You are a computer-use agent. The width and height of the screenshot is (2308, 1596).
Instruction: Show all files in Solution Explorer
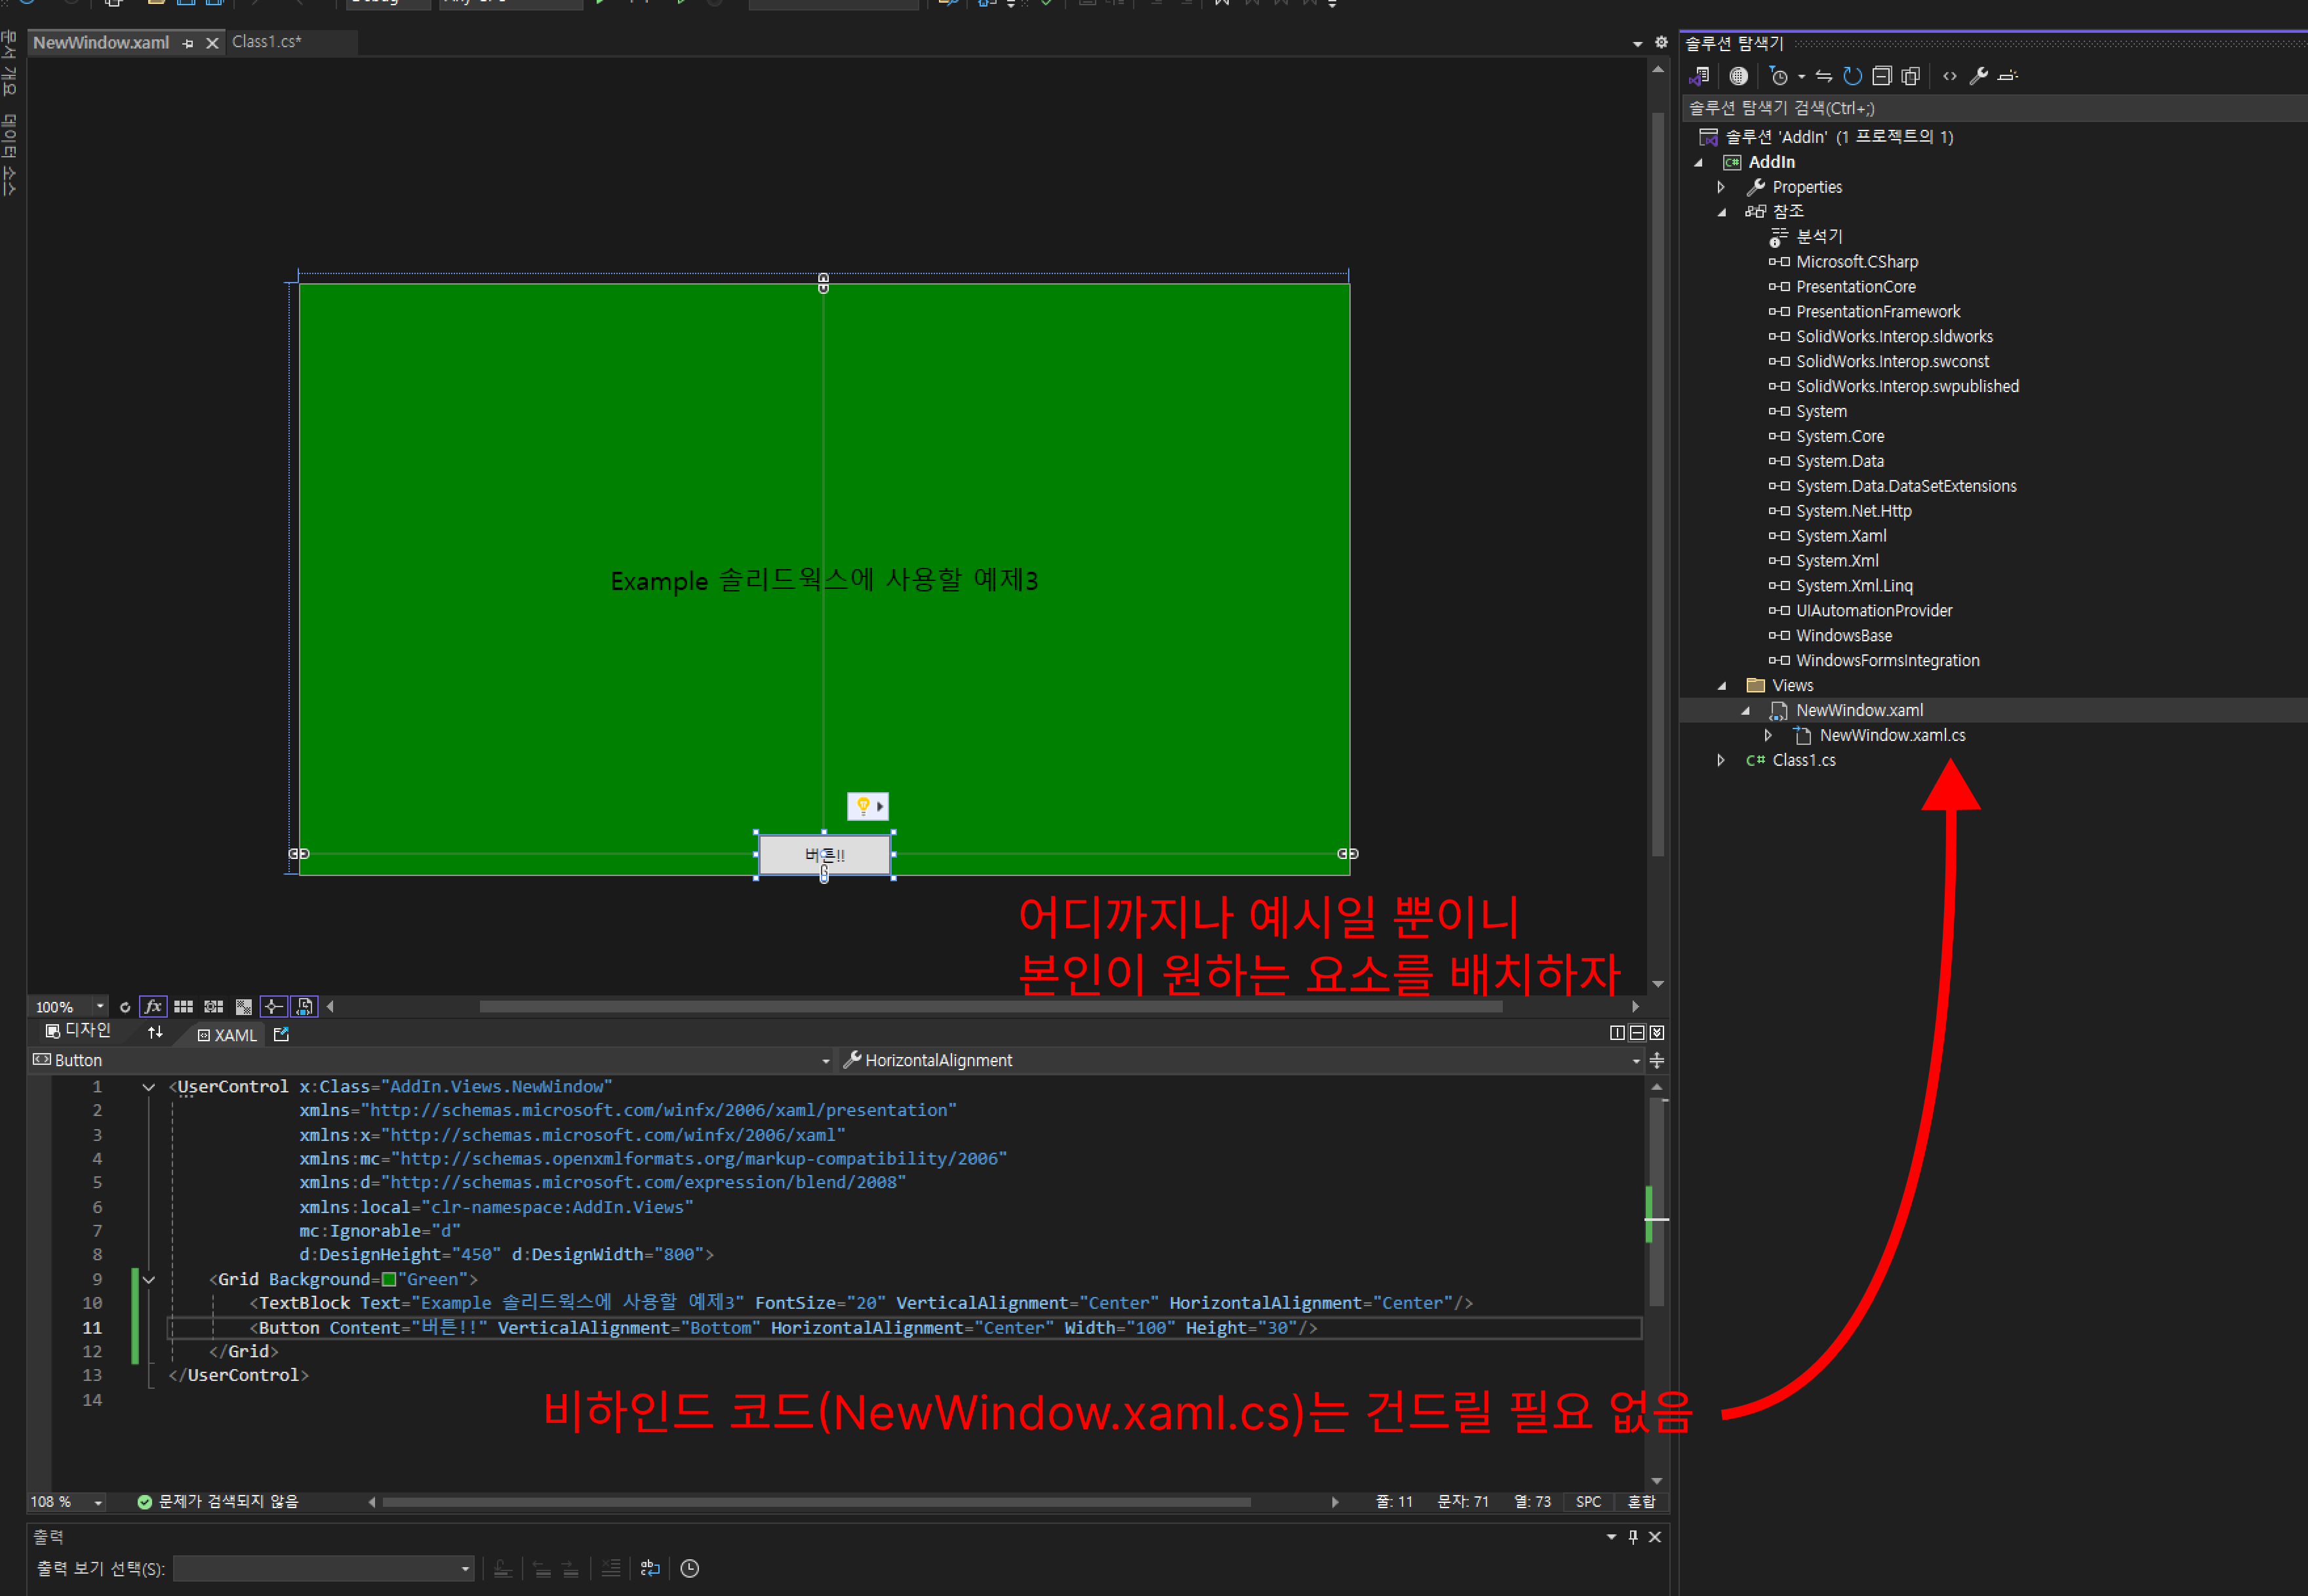click(1911, 76)
